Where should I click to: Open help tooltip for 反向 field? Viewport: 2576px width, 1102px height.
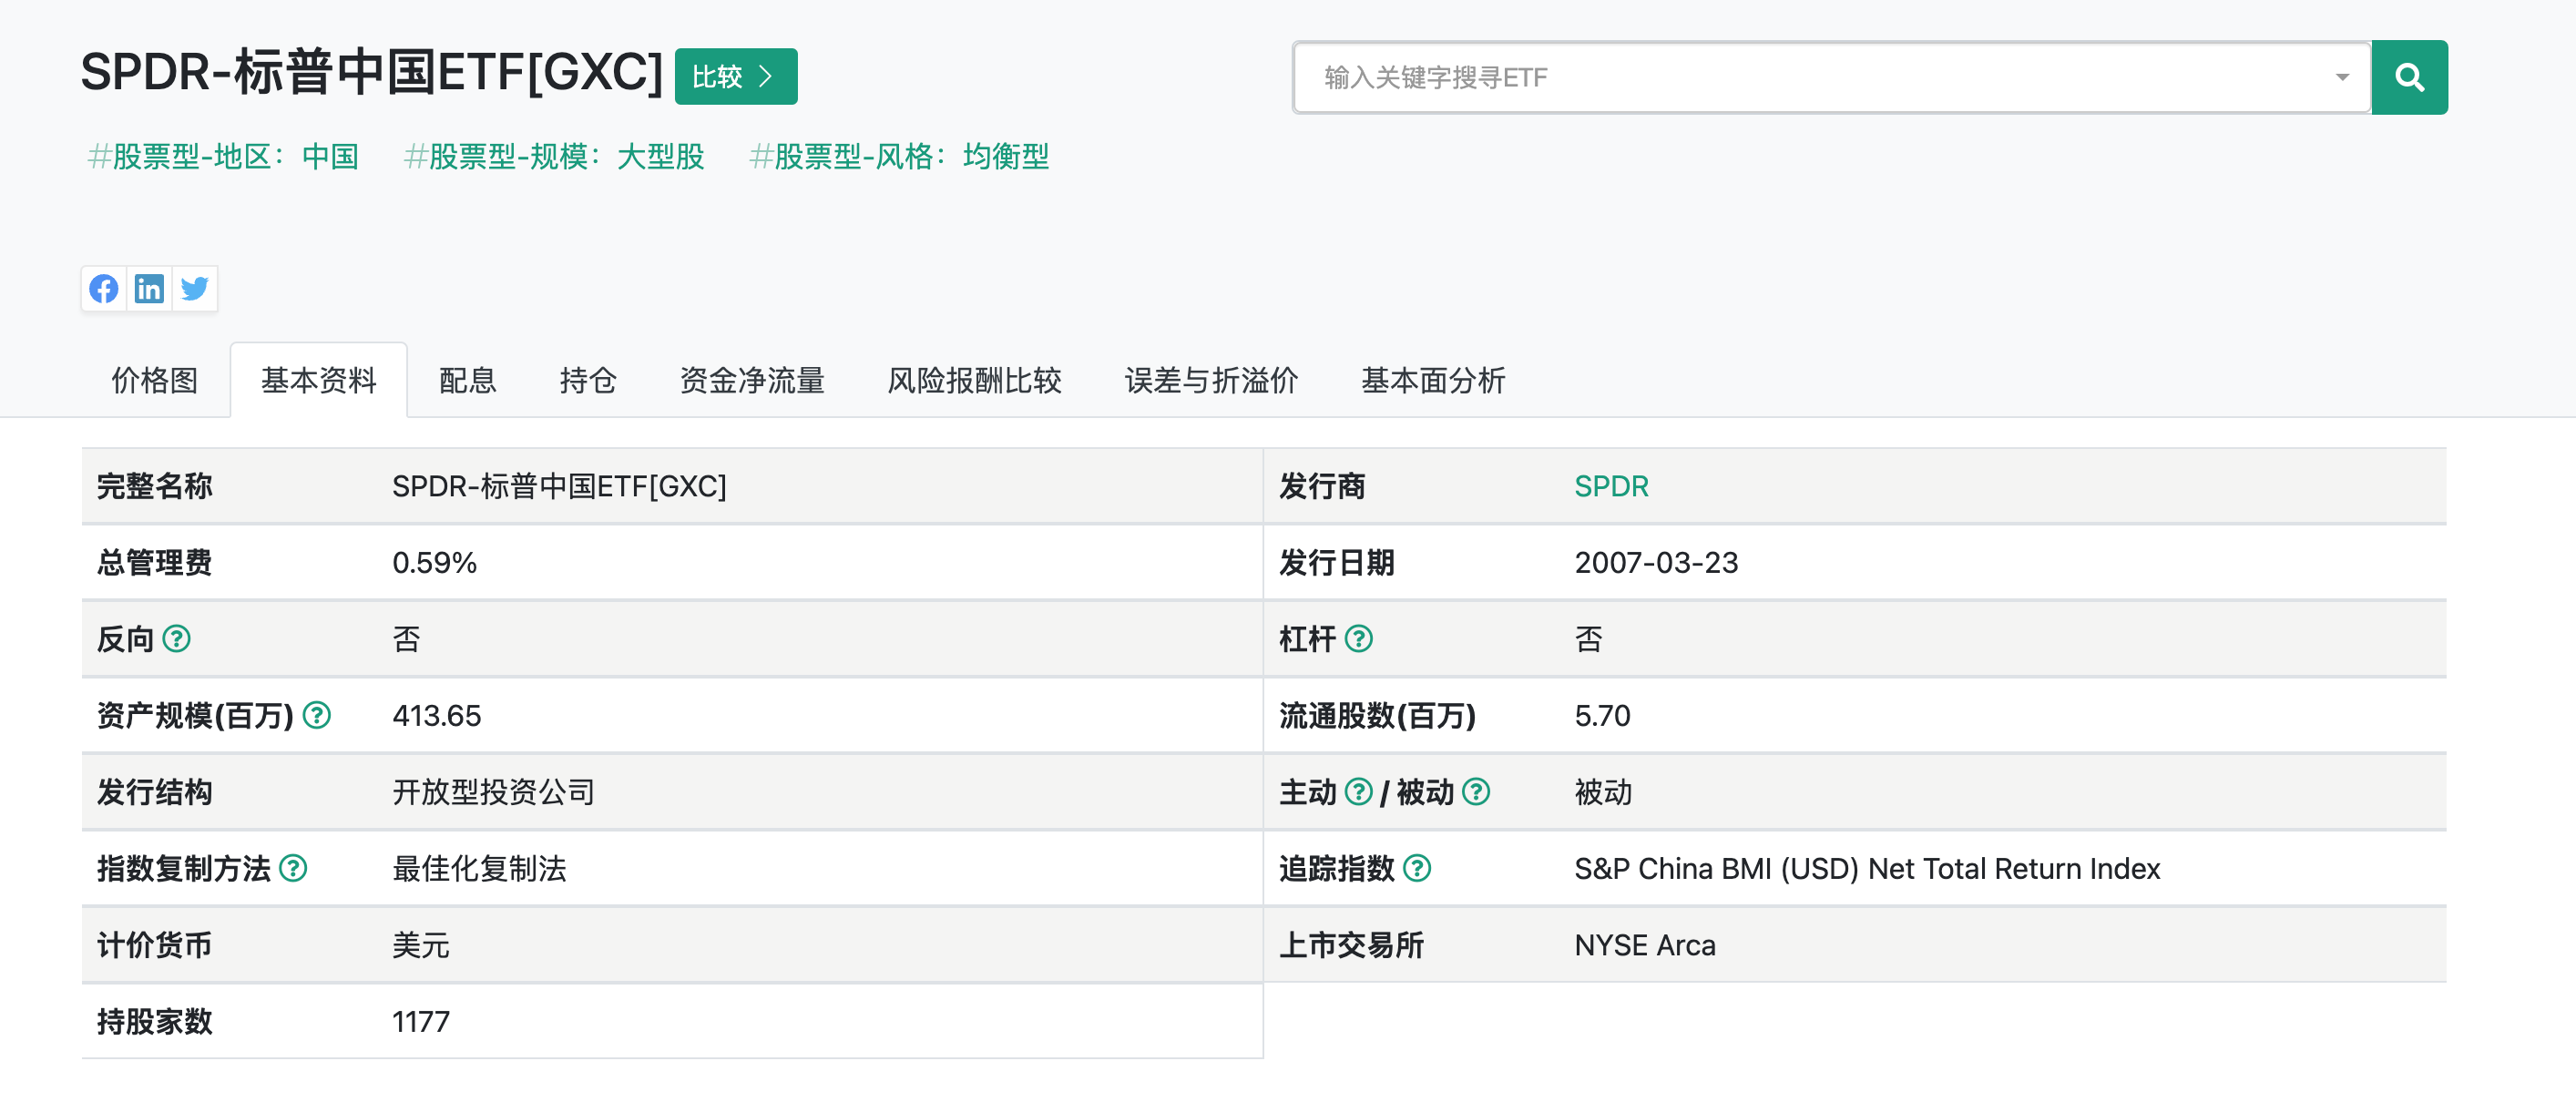tap(178, 640)
